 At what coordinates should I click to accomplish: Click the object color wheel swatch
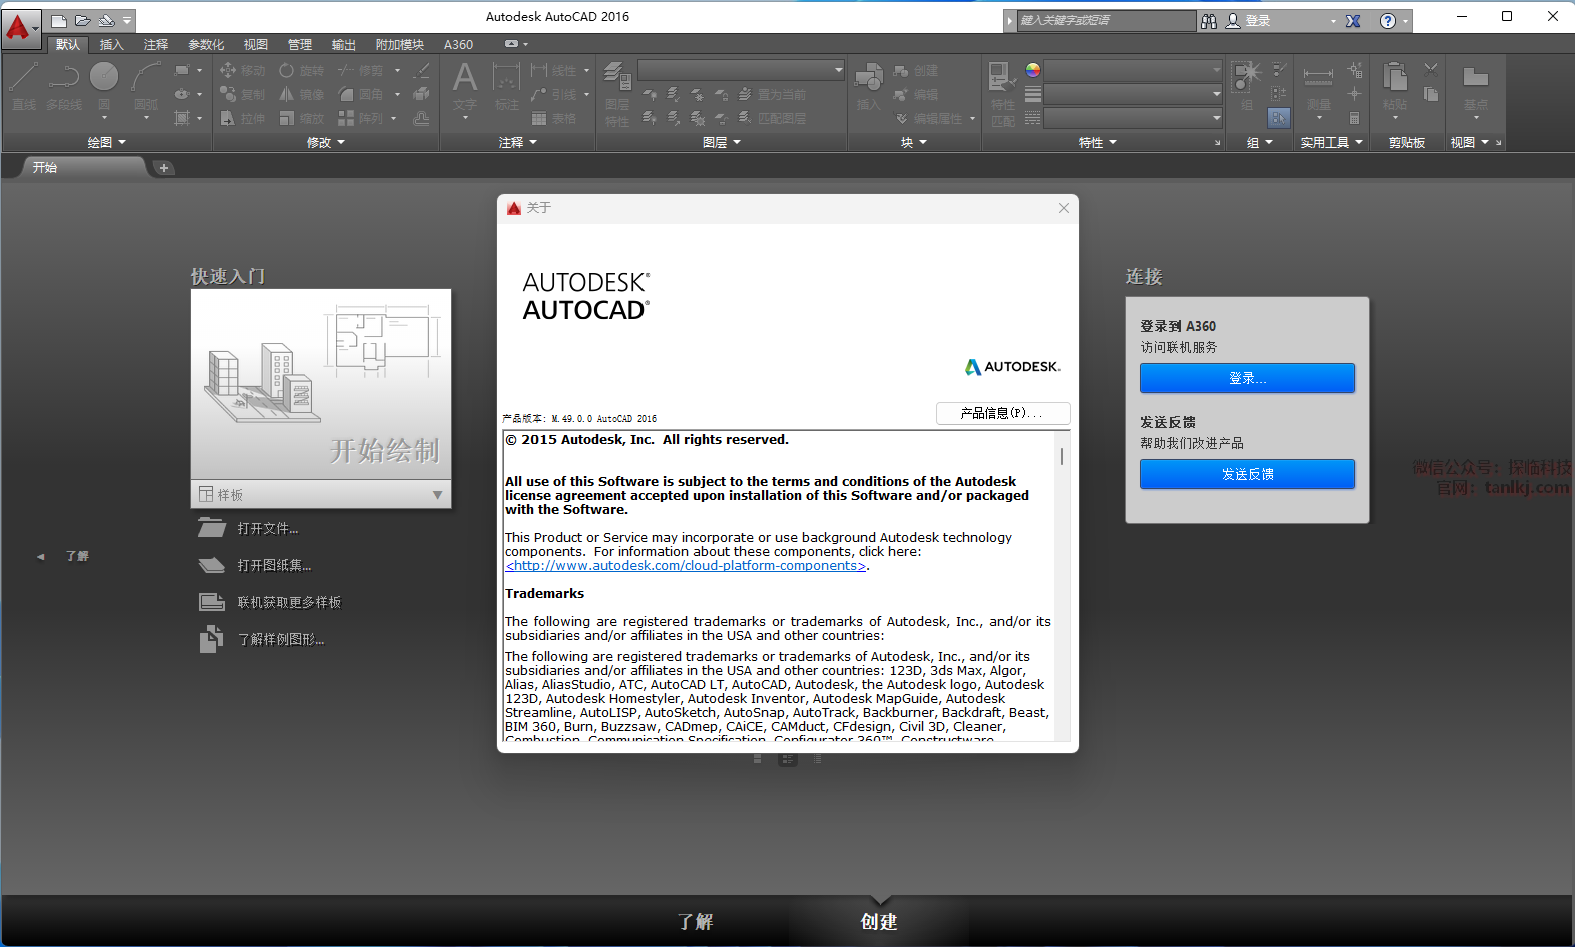tap(1033, 70)
